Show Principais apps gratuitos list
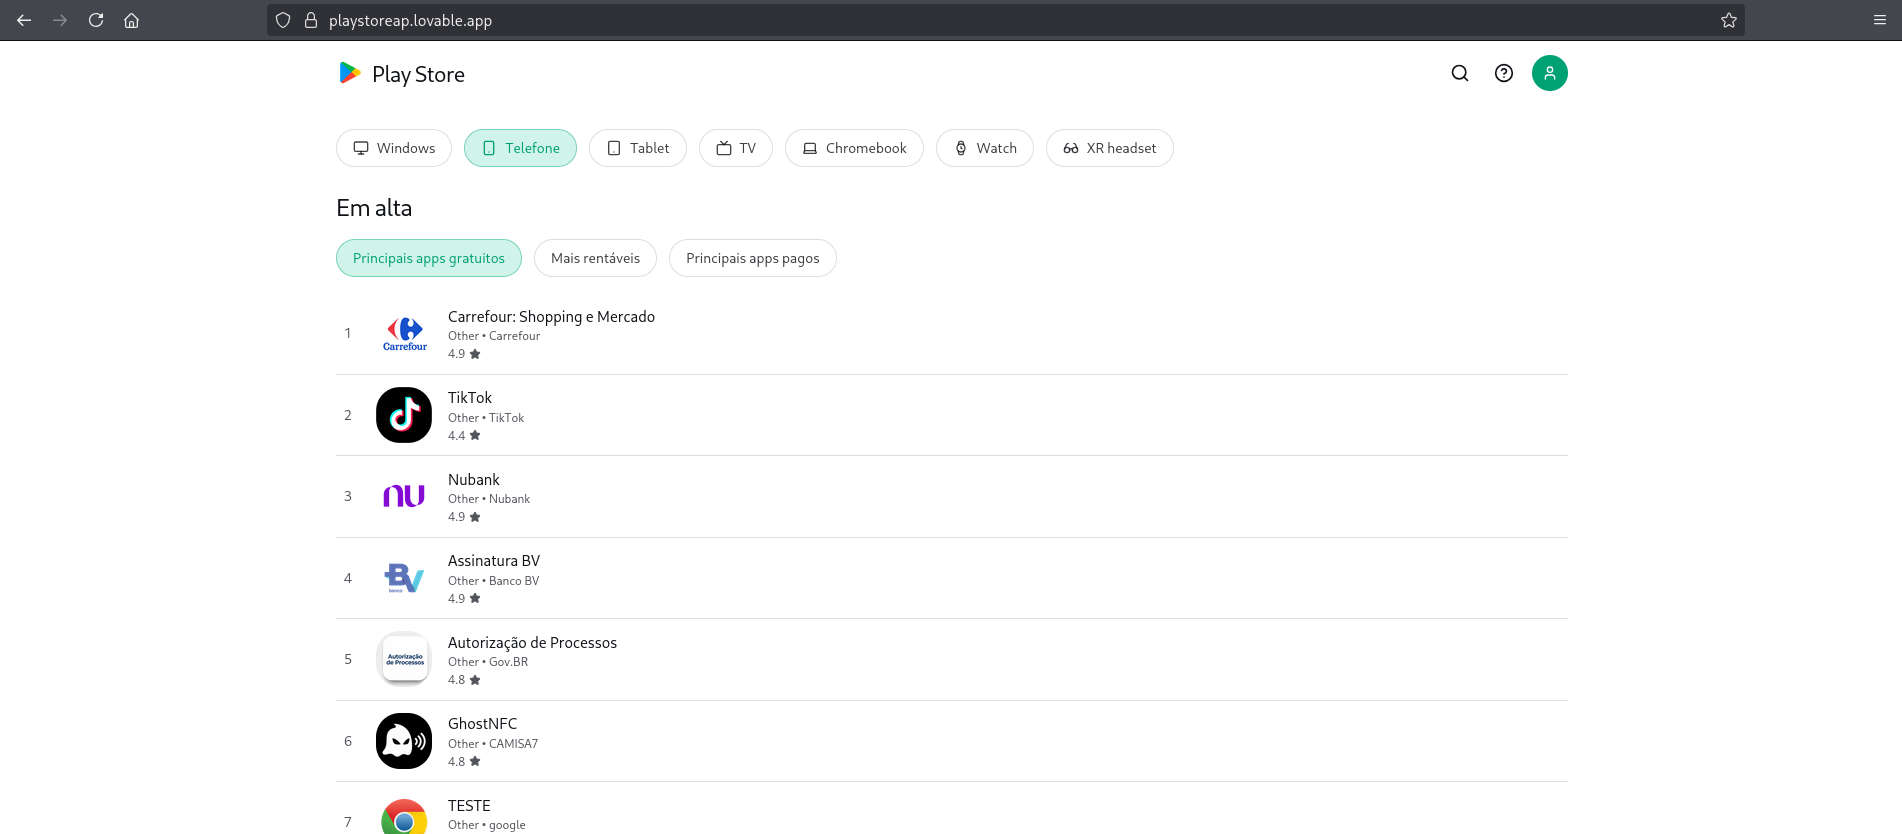 [x=429, y=258]
